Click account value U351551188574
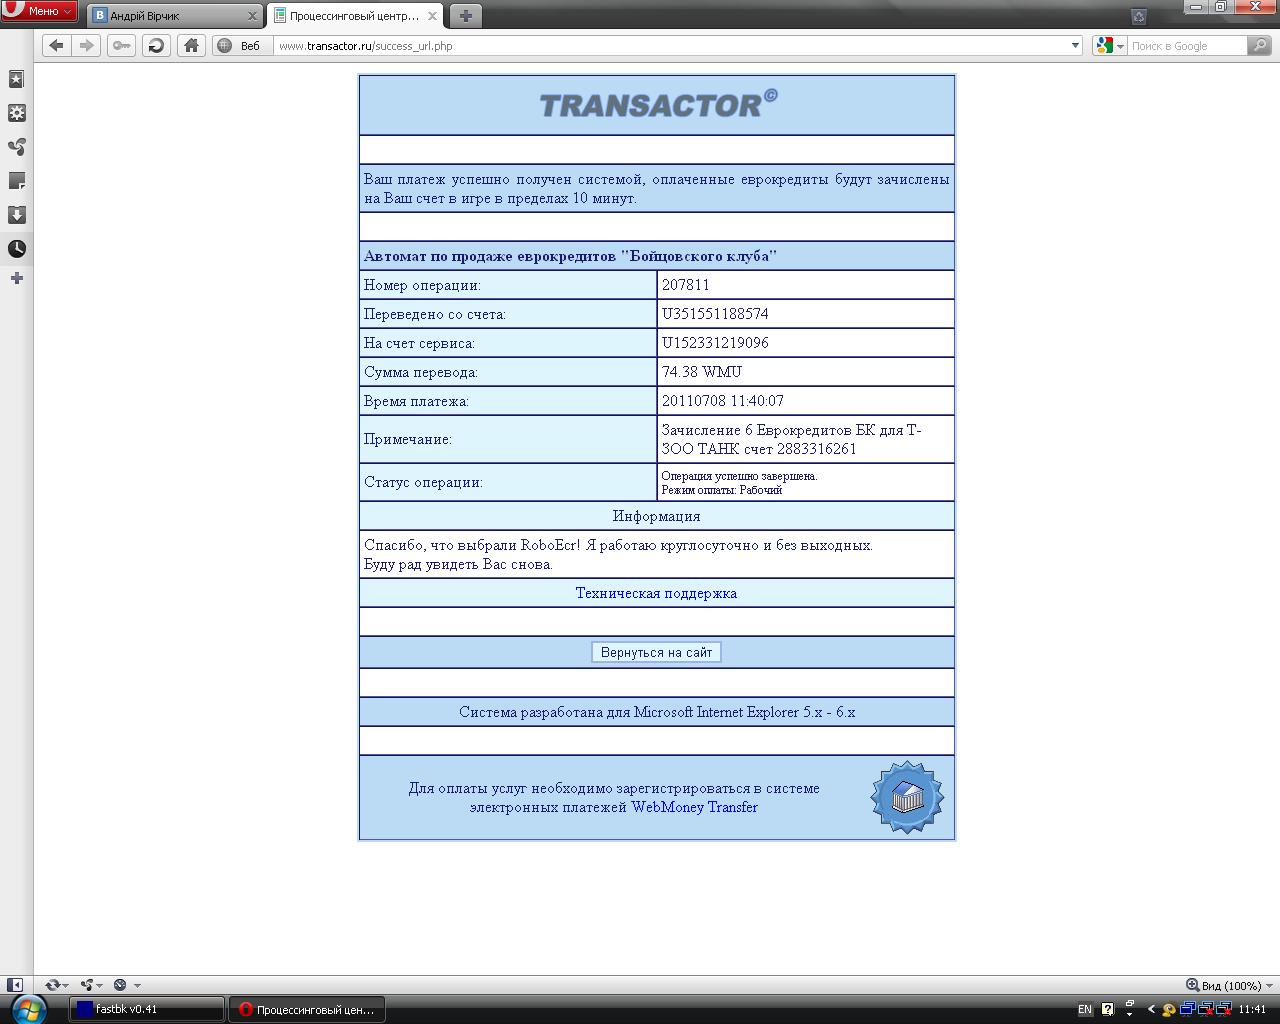 pyautogui.click(x=715, y=314)
